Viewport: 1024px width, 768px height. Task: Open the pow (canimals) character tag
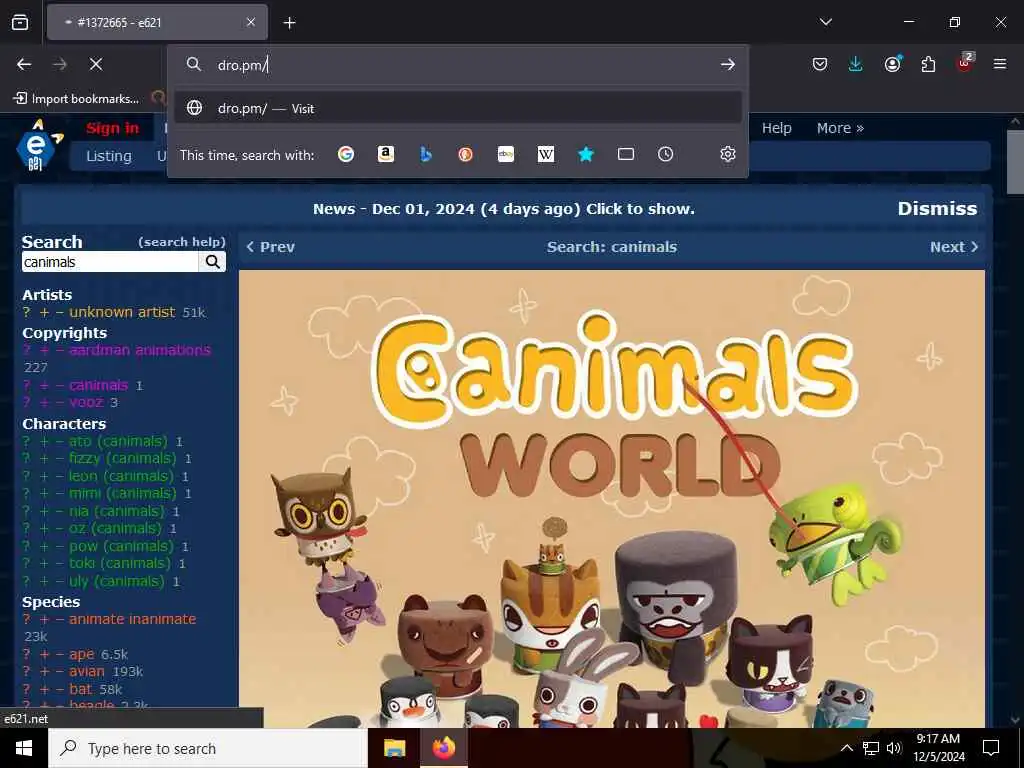pyautogui.click(x=121, y=546)
